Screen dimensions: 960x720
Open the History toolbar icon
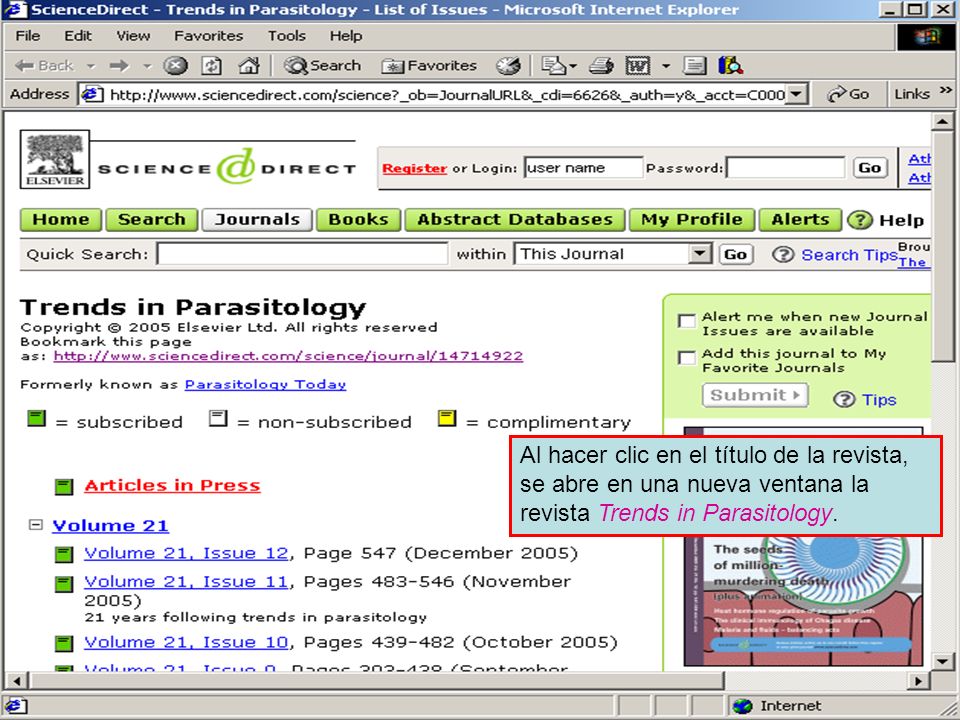[x=508, y=66]
